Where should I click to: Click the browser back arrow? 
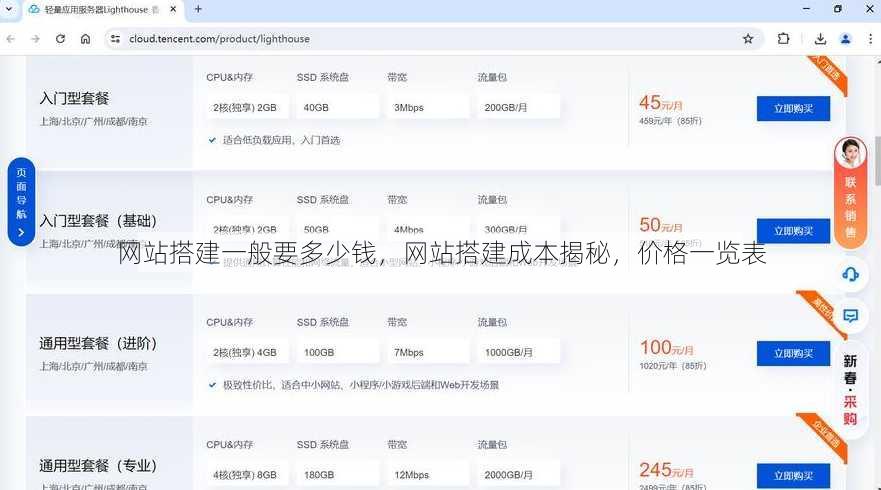[10, 39]
